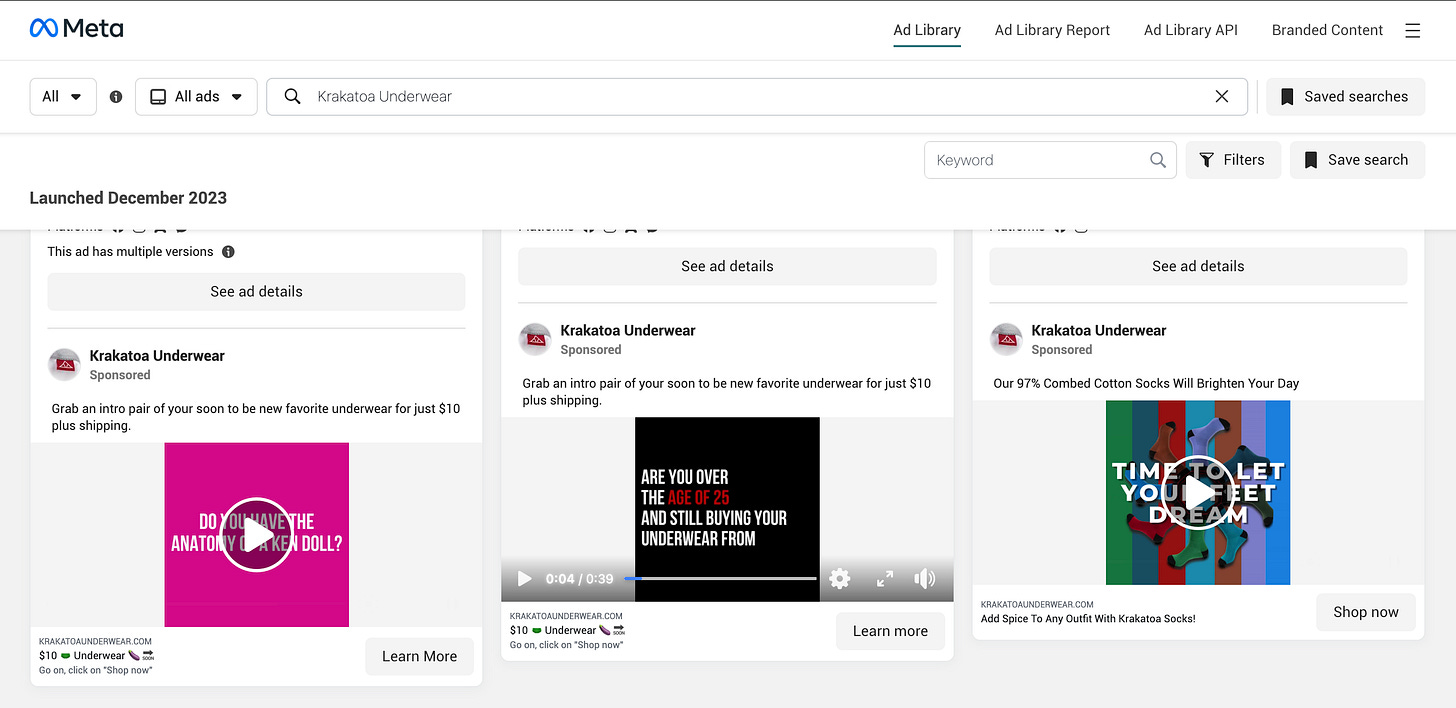Click Krakatoa Underwear name on middle ad
1456x708 pixels.
pos(628,330)
